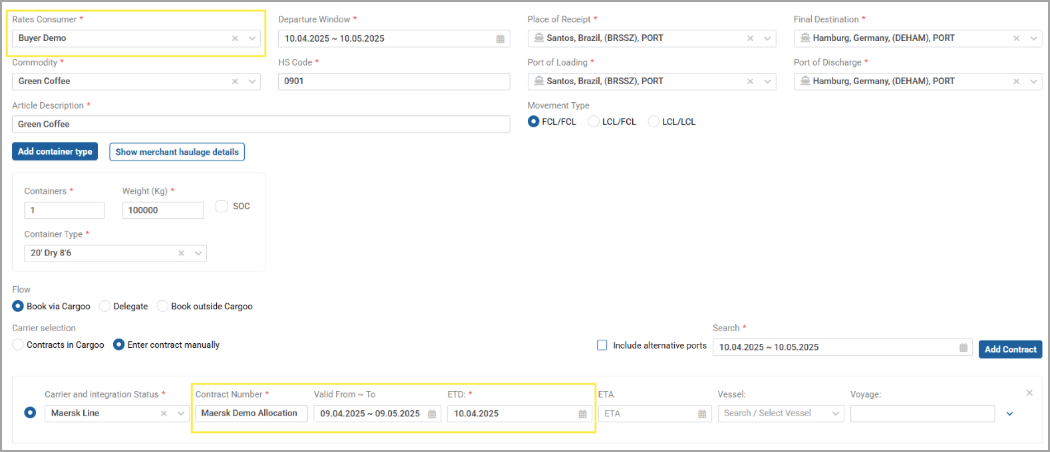1050x452 pixels.
Task: Open the Commodity dropdown
Action: [x=252, y=81]
